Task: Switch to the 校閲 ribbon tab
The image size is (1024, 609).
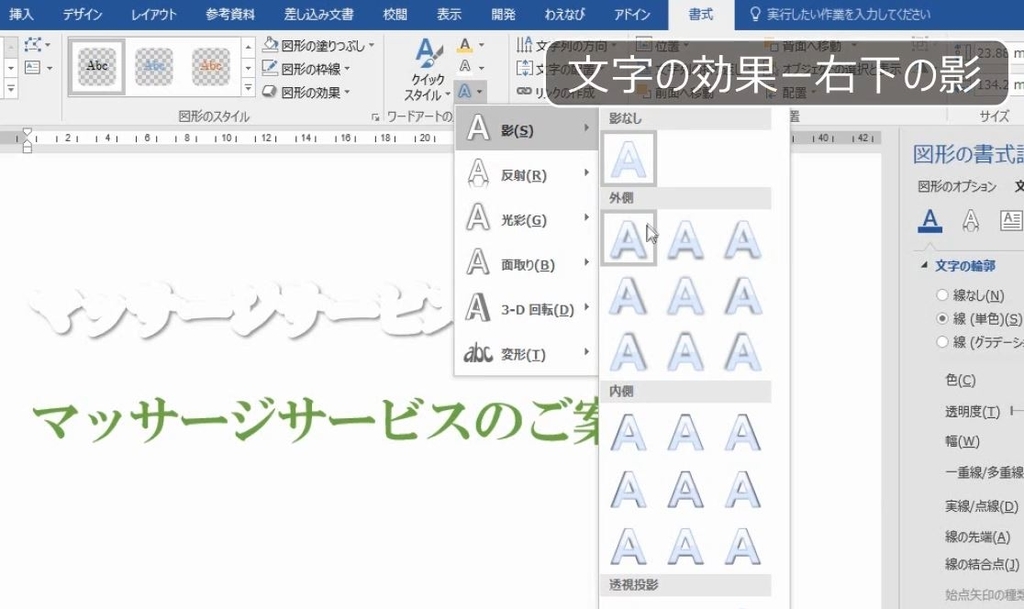Action: pyautogui.click(x=394, y=14)
